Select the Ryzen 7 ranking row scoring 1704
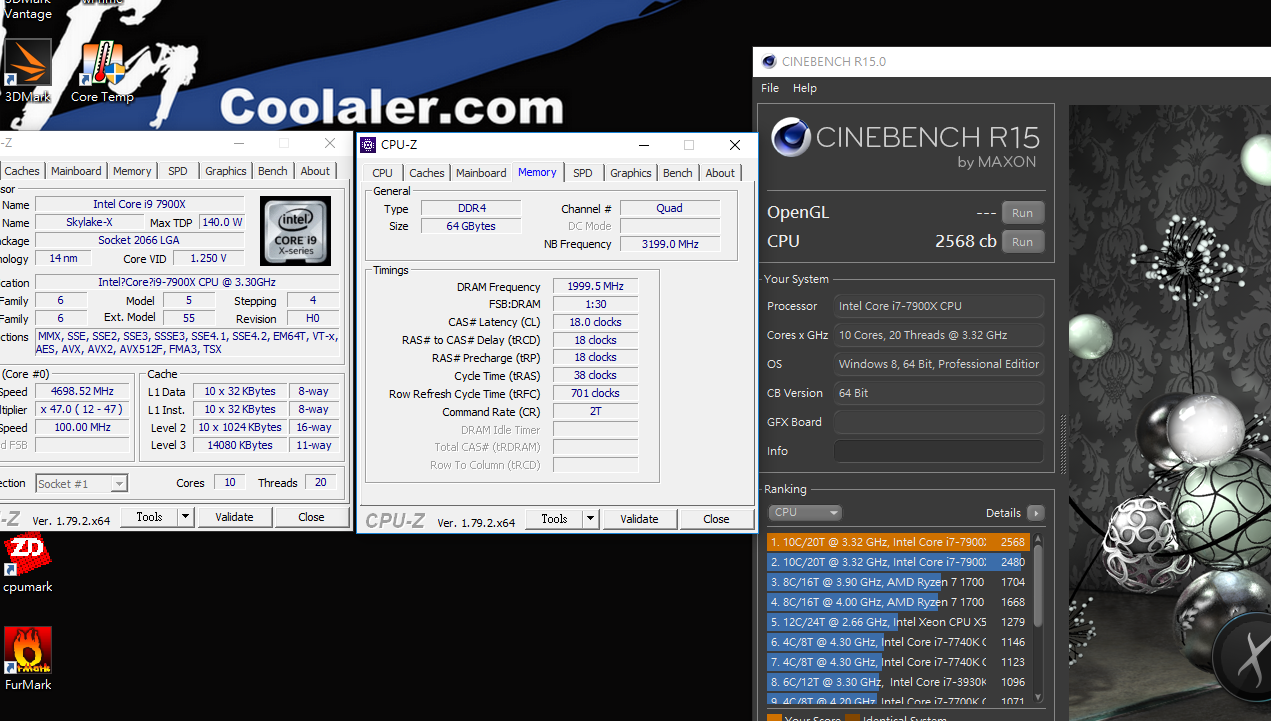Viewport: 1271px width, 721px height. point(898,582)
